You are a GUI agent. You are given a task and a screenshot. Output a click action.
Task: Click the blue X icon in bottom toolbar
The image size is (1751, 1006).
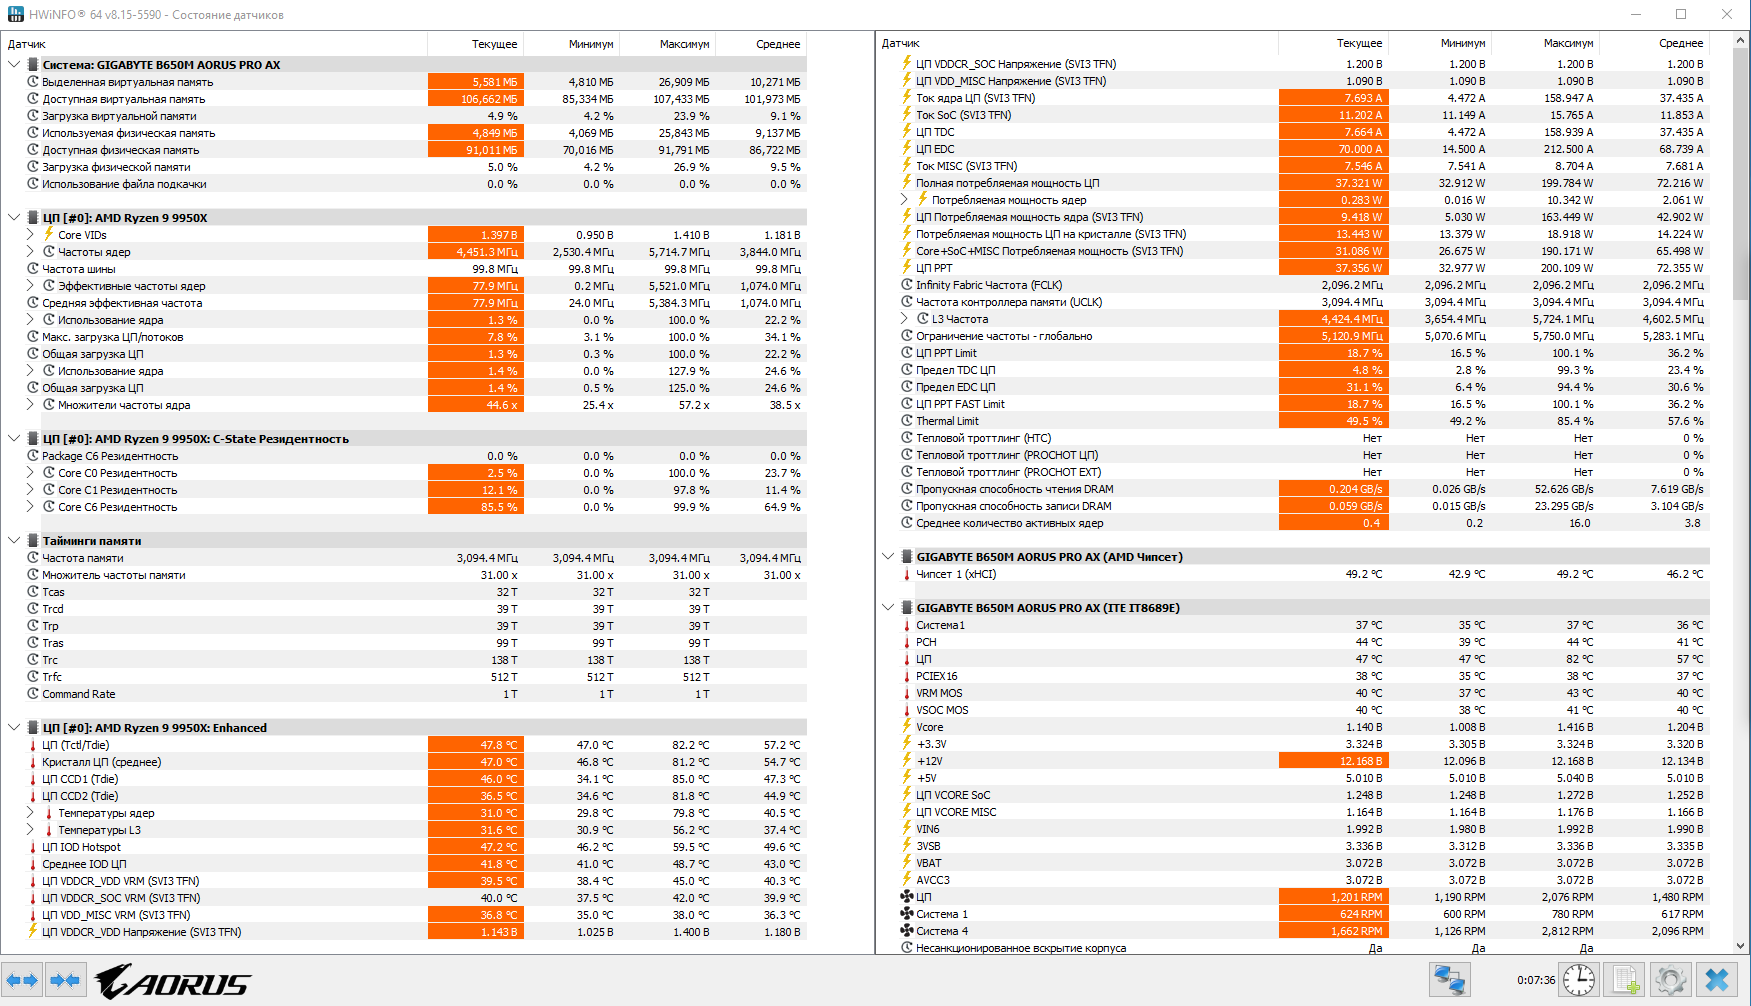pos(1717,980)
